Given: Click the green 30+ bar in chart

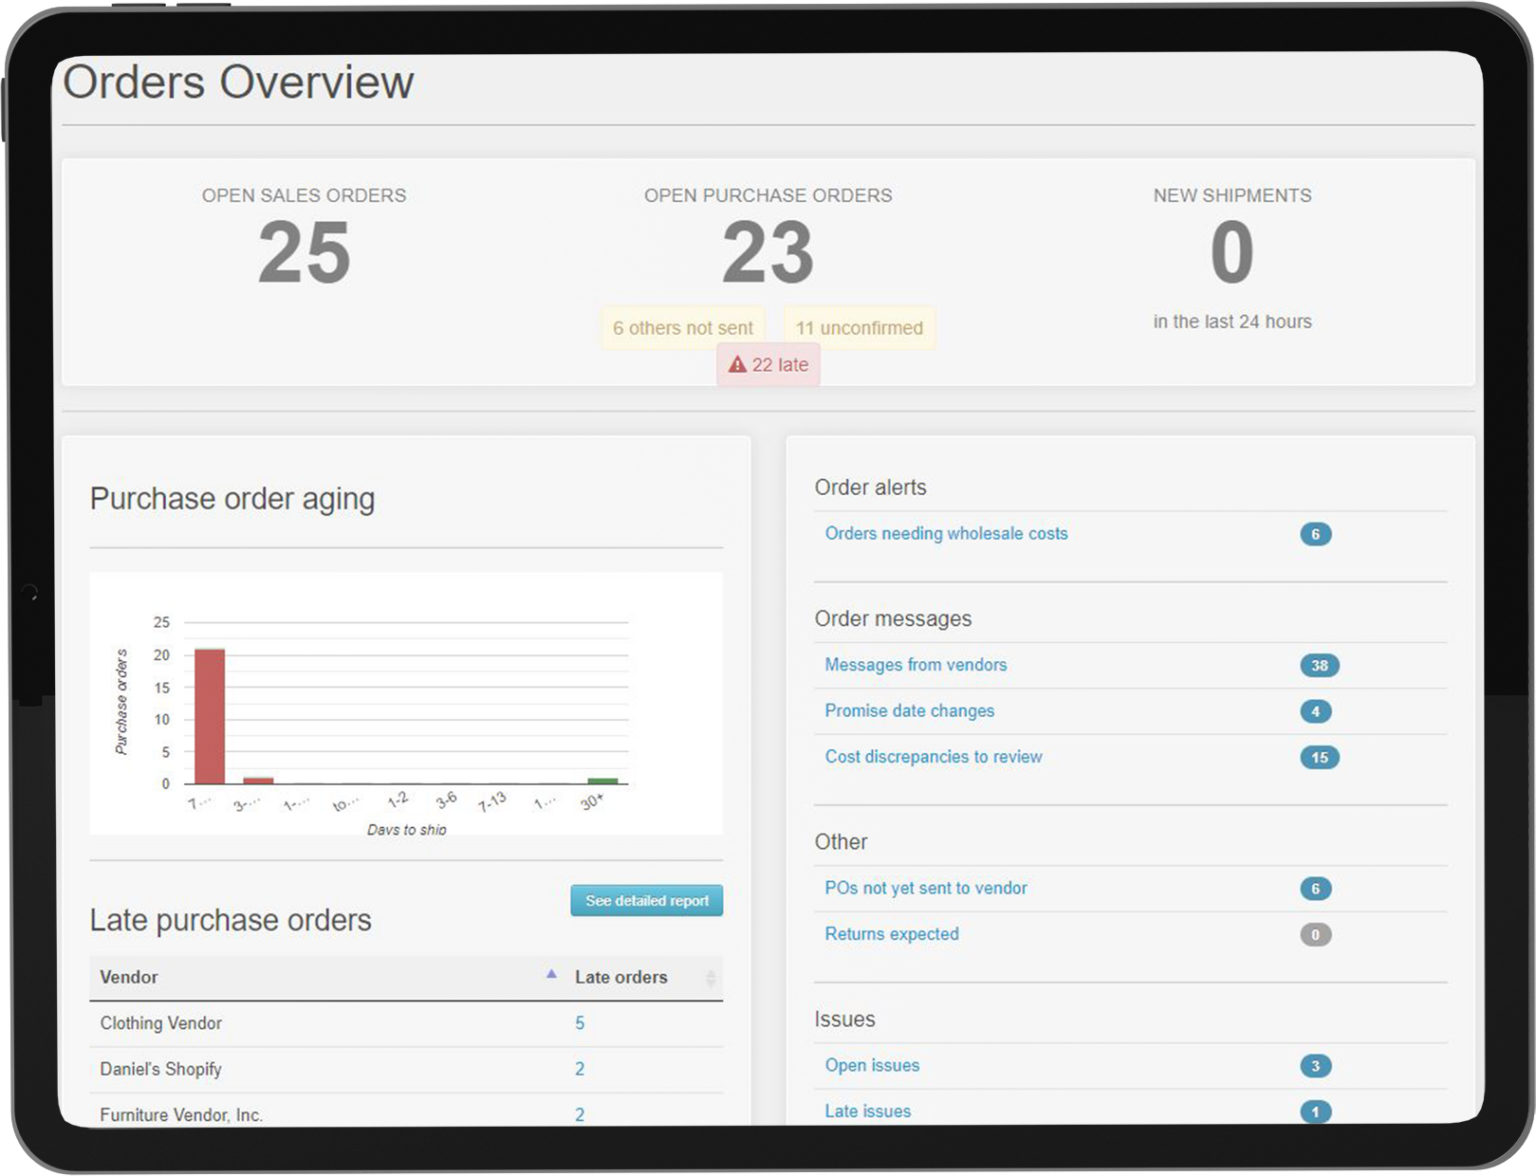Looking at the screenshot, I should point(602,780).
